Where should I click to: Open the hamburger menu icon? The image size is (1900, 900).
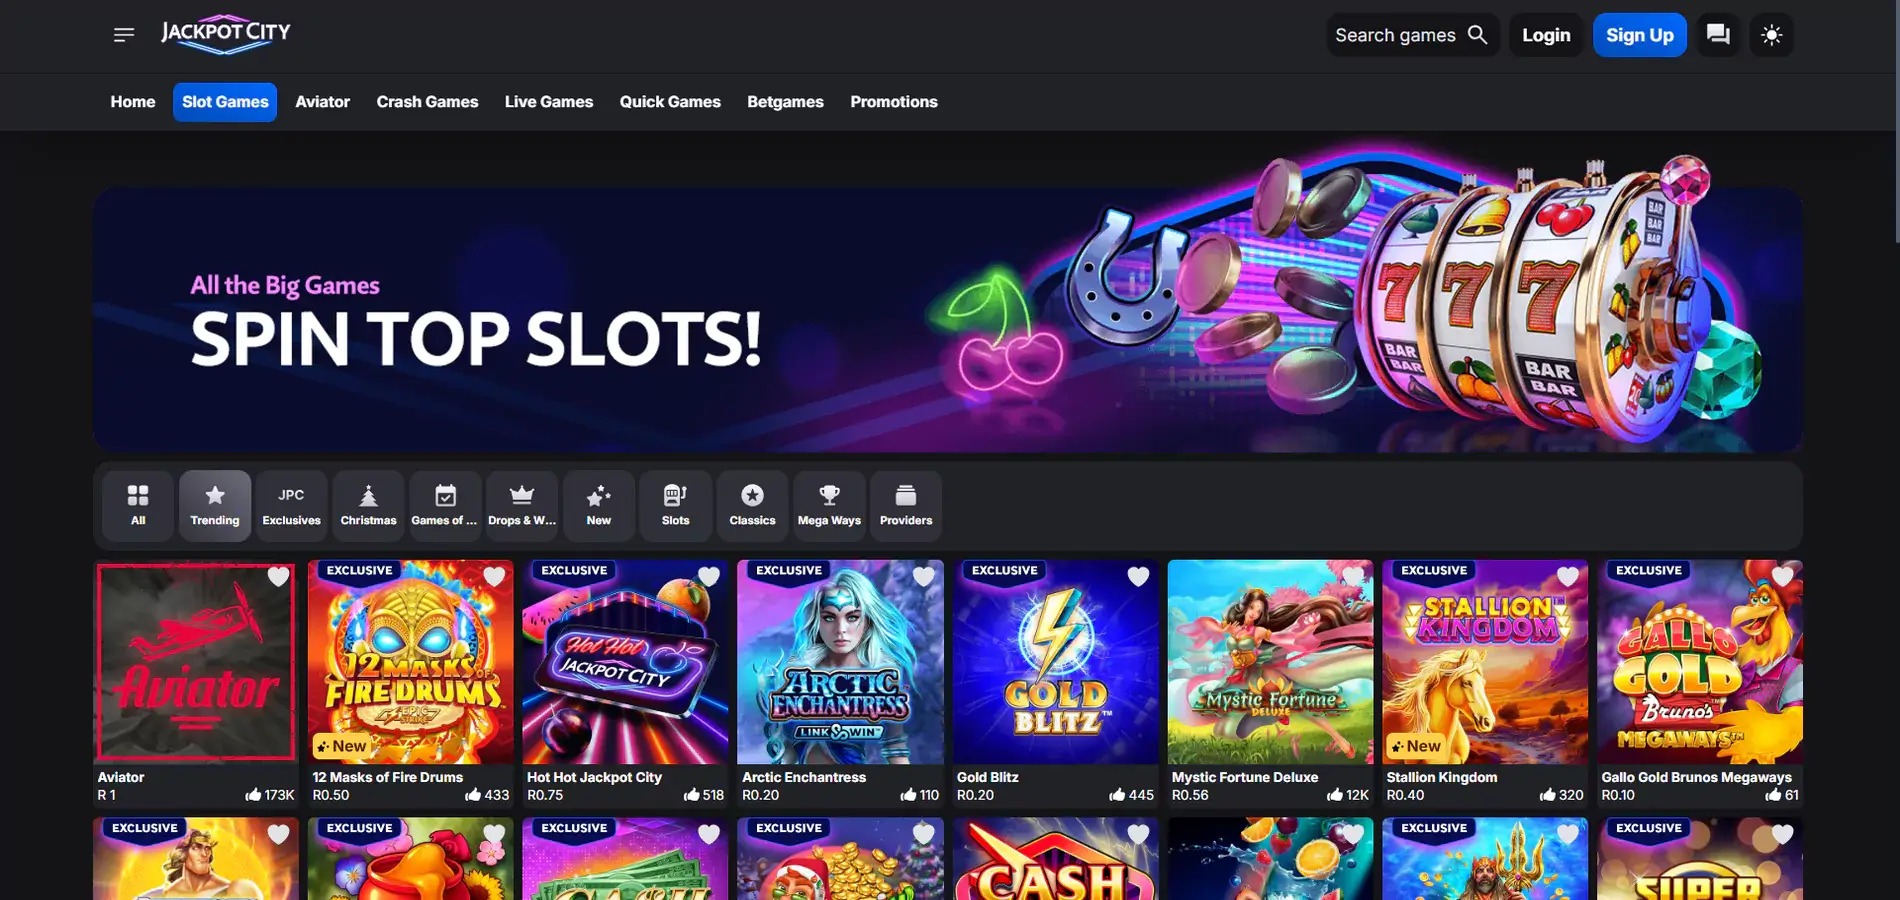pyautogui.click(x=124, y=35)
